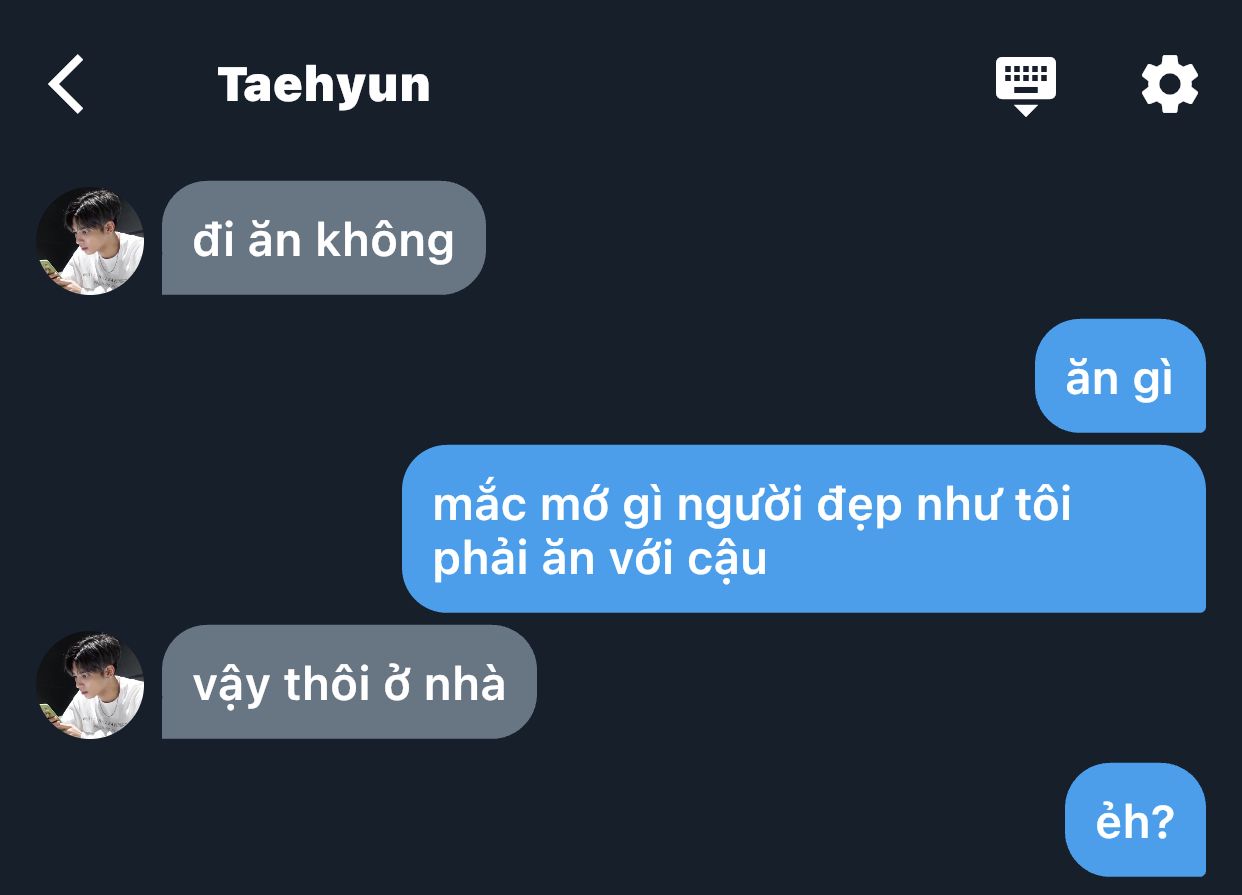Image resolution: width=1242 pixels, height=895 pixels.
Task: Open chat settings via the gear icon
Action: 1170,84
